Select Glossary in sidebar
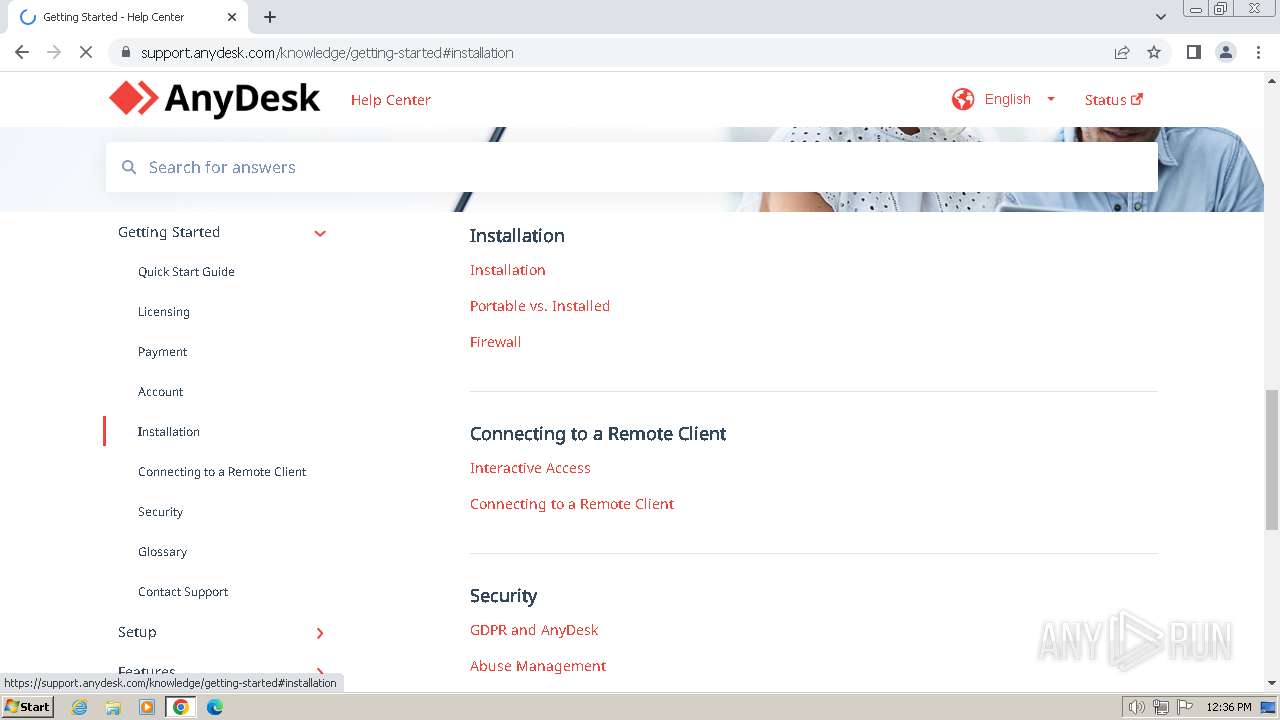The width and height of the screenshot is (1280, 720). 163,552
